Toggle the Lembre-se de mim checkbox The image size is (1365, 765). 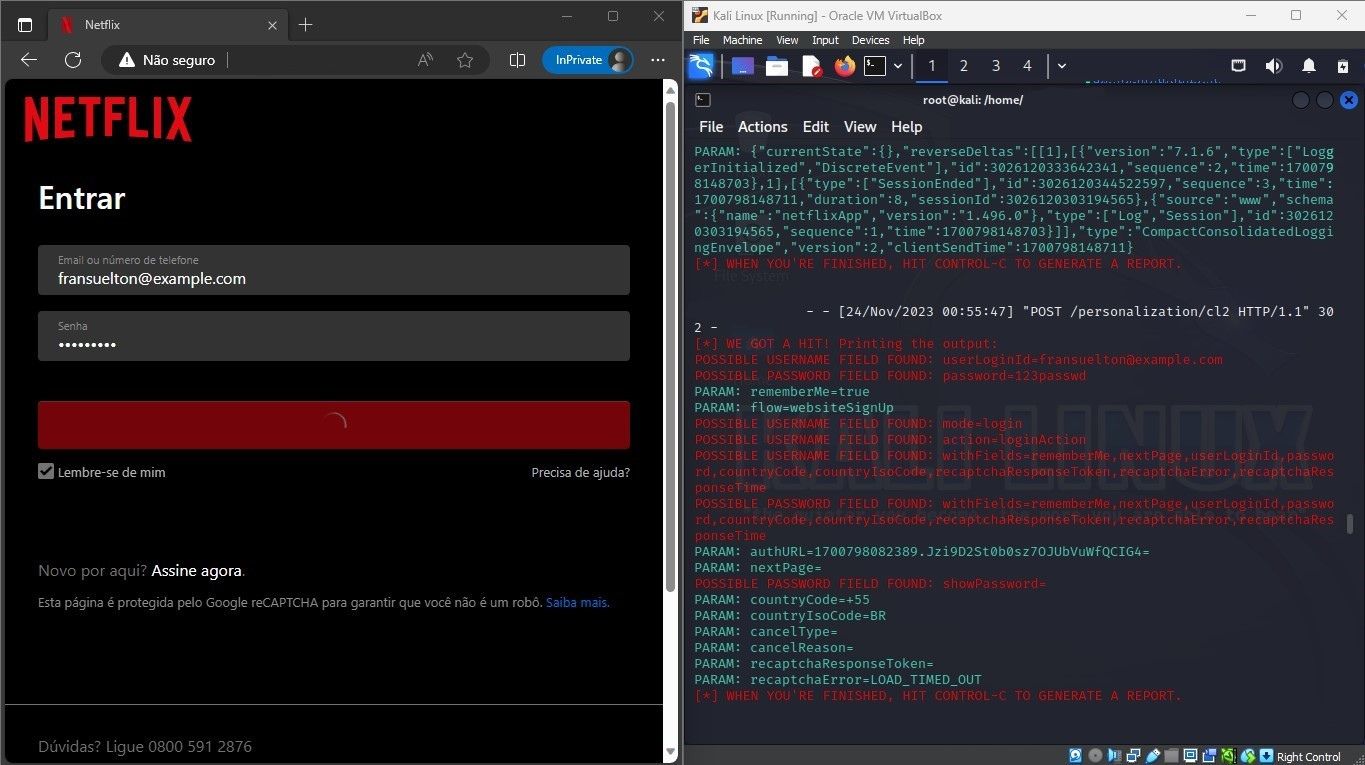[46, 471]
